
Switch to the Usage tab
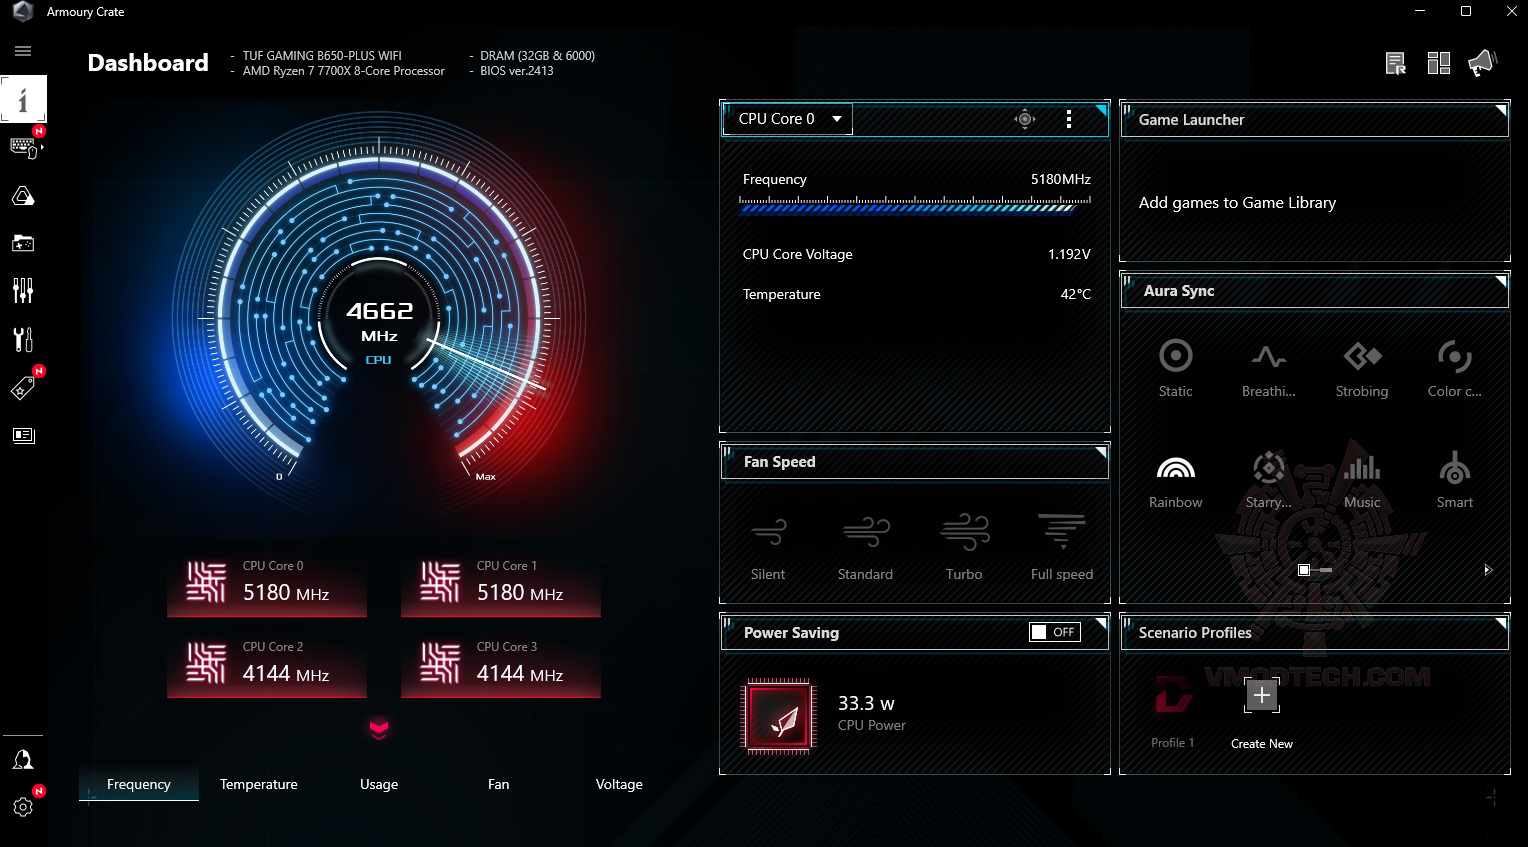379,784
